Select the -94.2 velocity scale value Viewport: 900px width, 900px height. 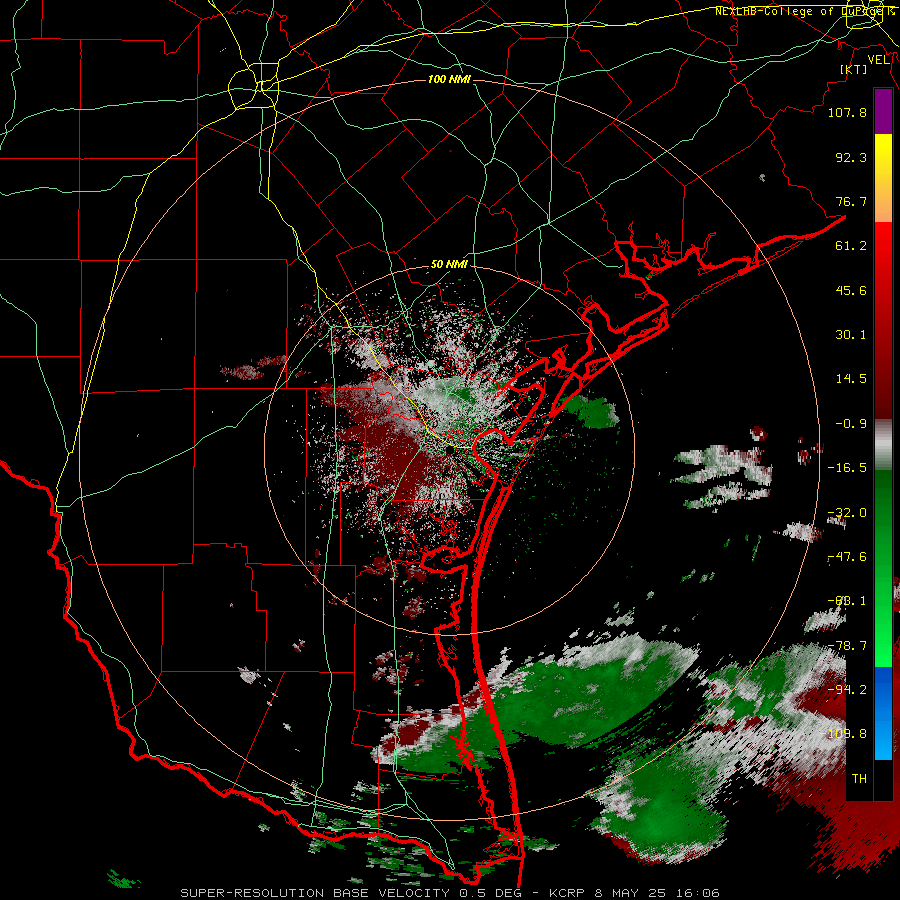coord(847,690)
